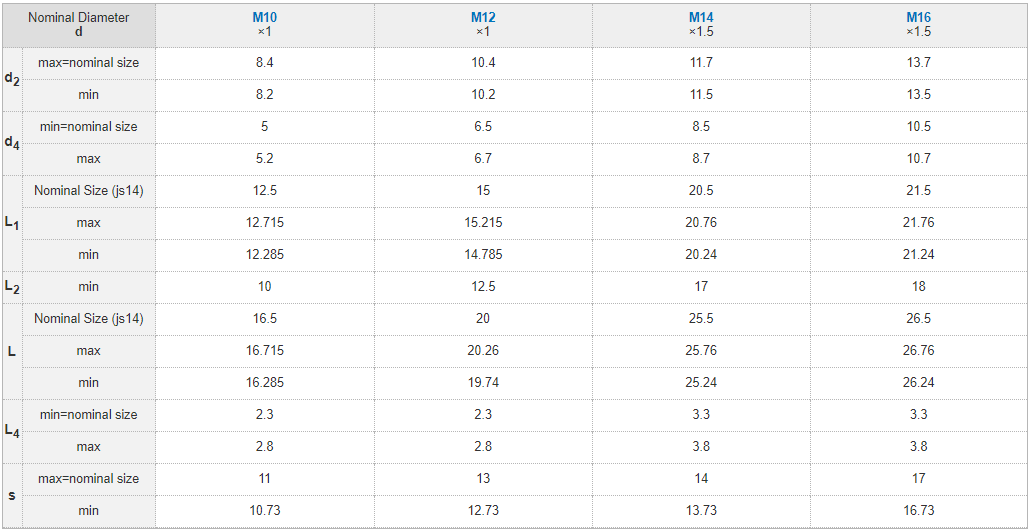
Task: Select the d2 row group label
Action: (x=12, y=78)
